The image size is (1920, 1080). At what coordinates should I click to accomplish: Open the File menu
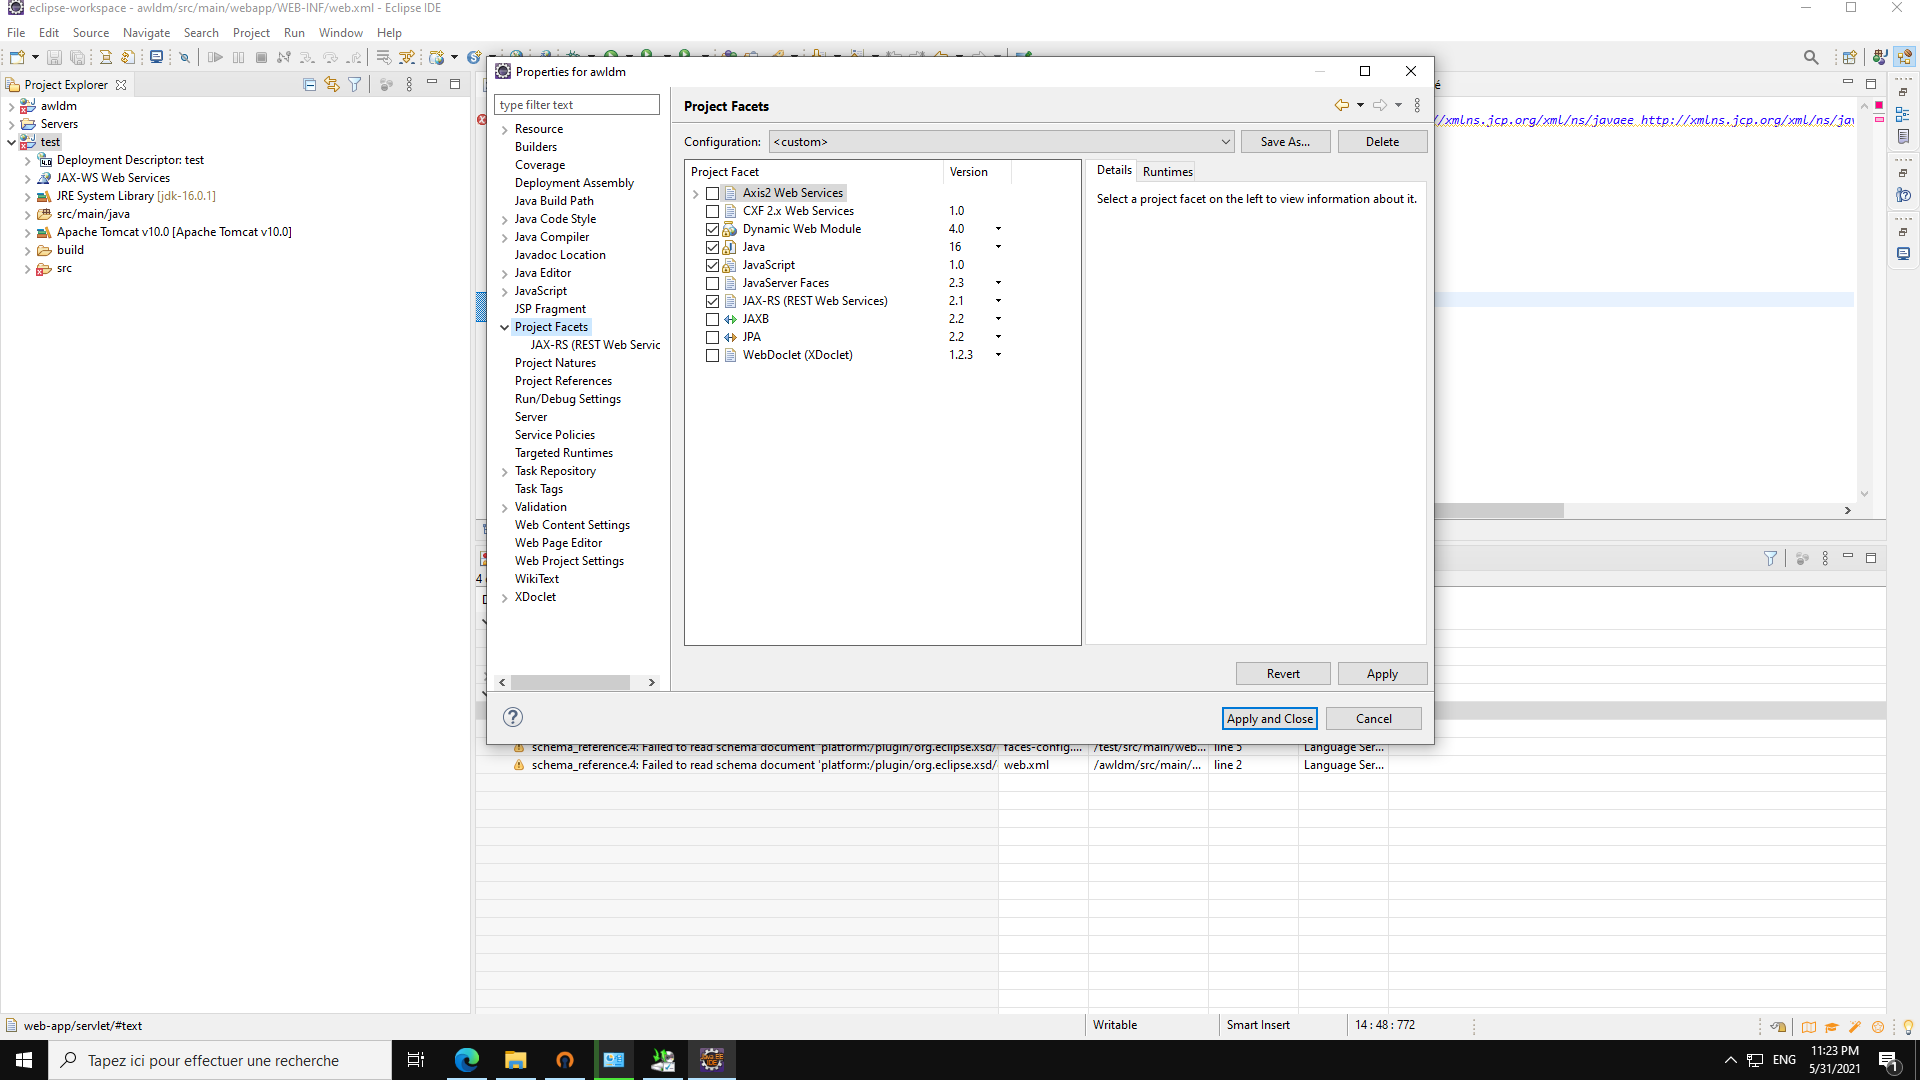[16, 33]
